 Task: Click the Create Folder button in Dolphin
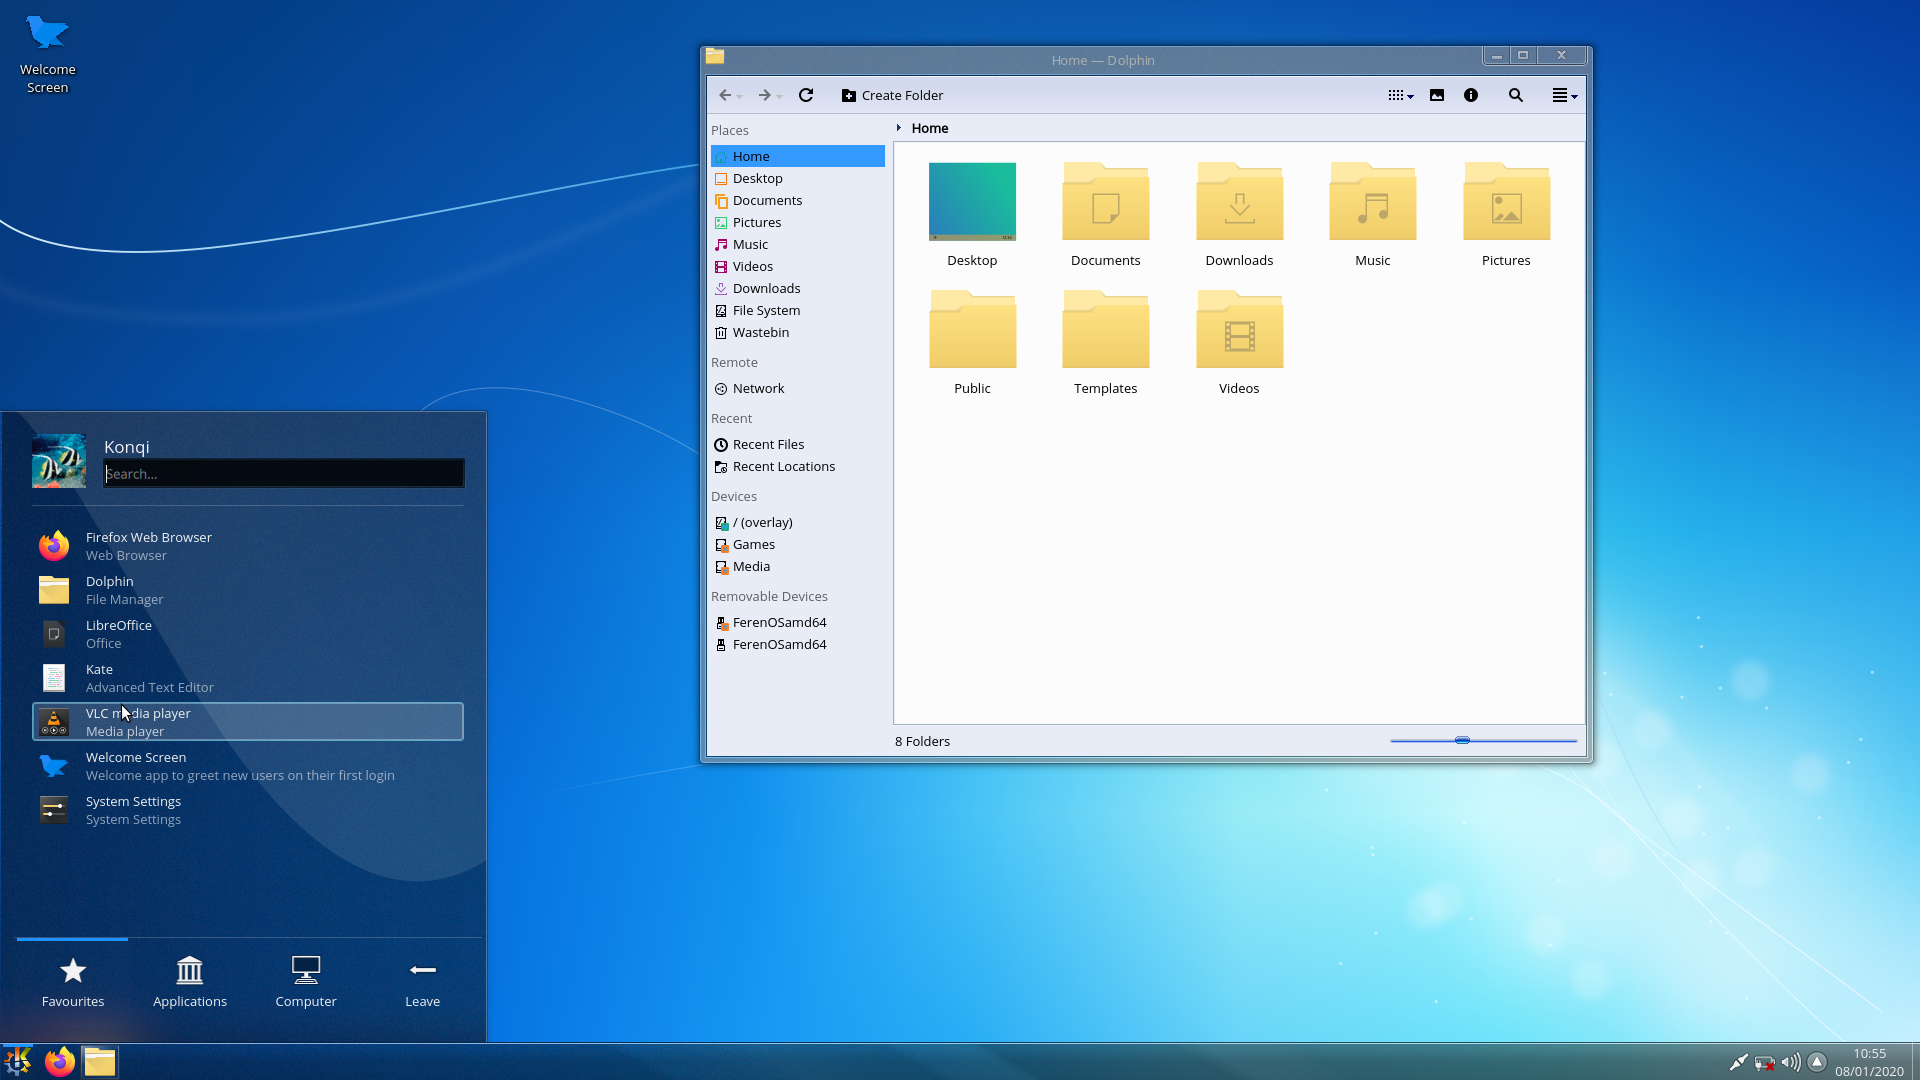click(x=891, y=95)
